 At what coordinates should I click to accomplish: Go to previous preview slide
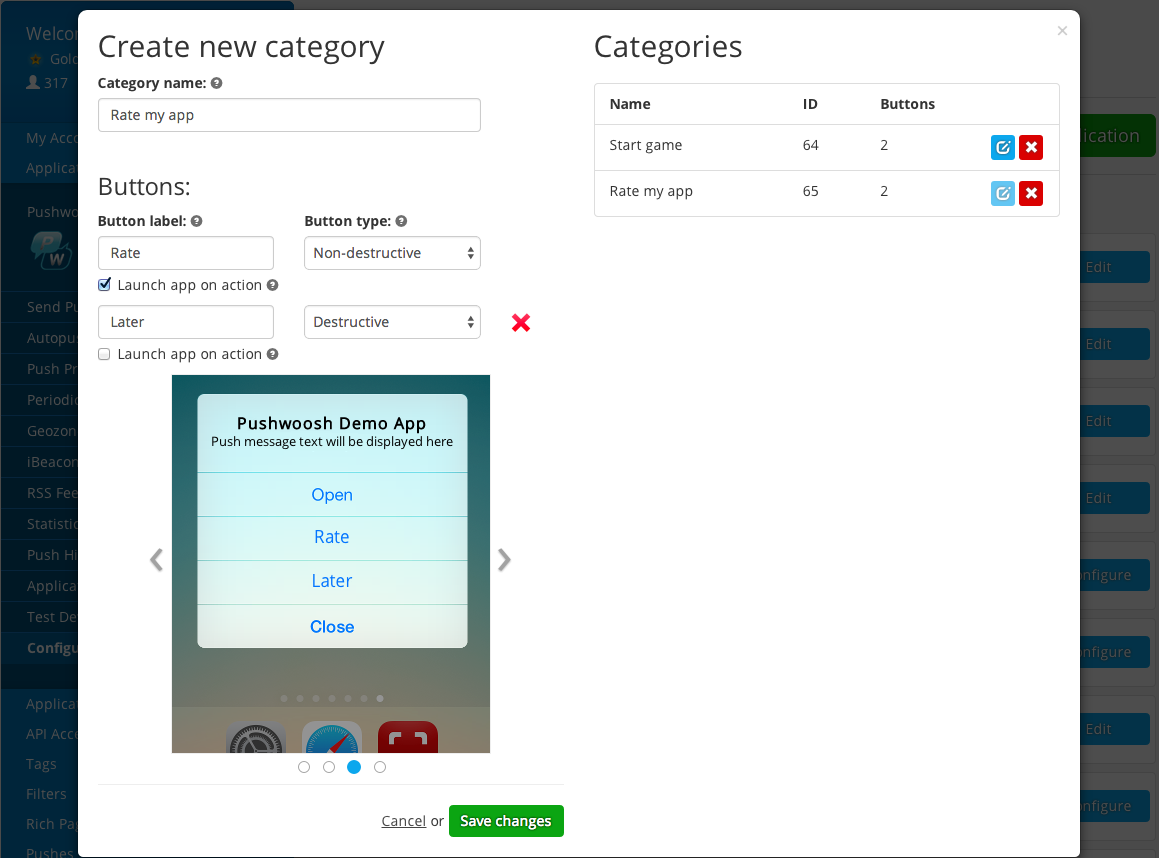coord(156,559)
